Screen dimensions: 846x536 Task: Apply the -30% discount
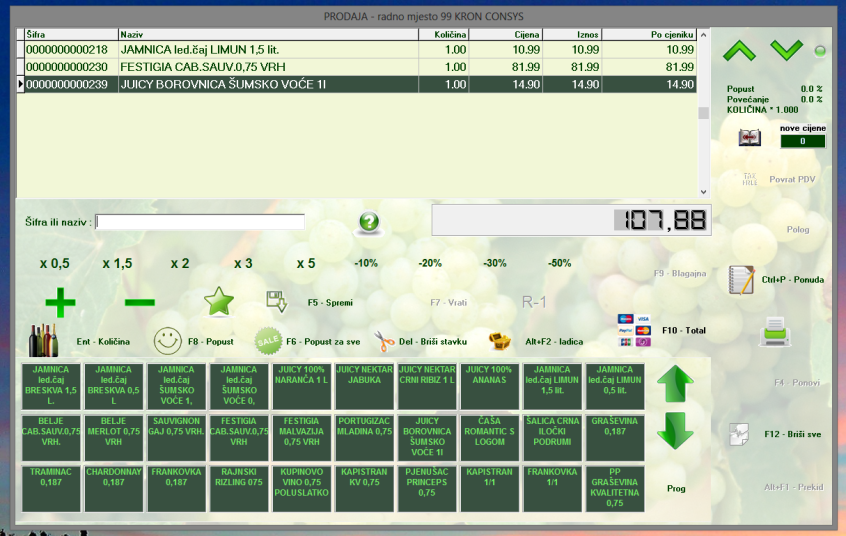point(495,263)
